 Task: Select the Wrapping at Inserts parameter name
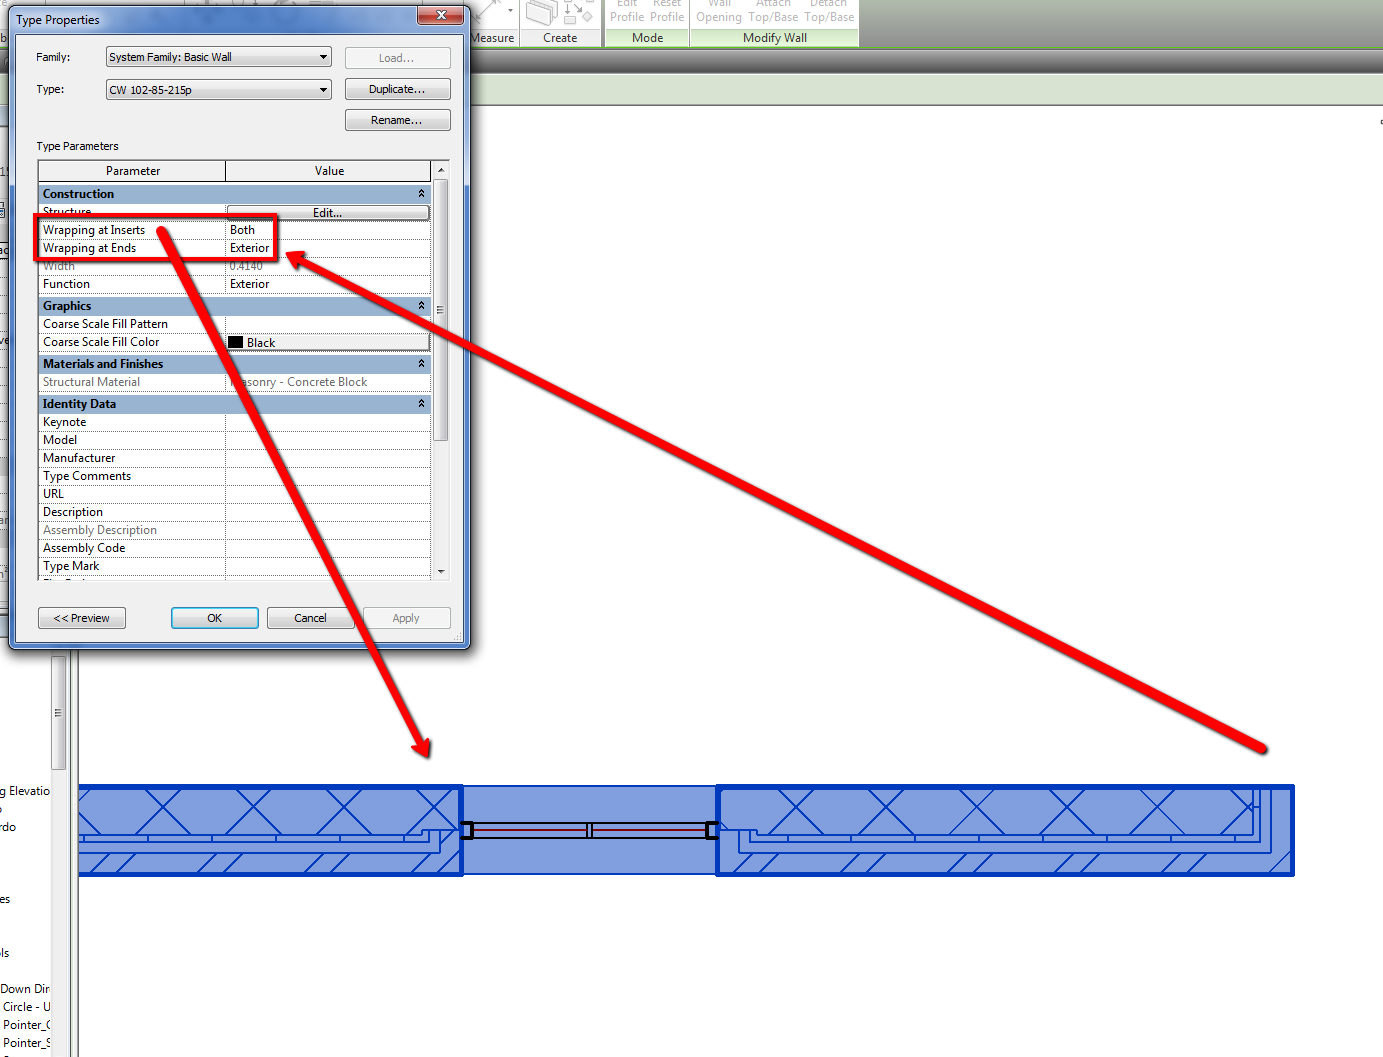pos(94,230)
